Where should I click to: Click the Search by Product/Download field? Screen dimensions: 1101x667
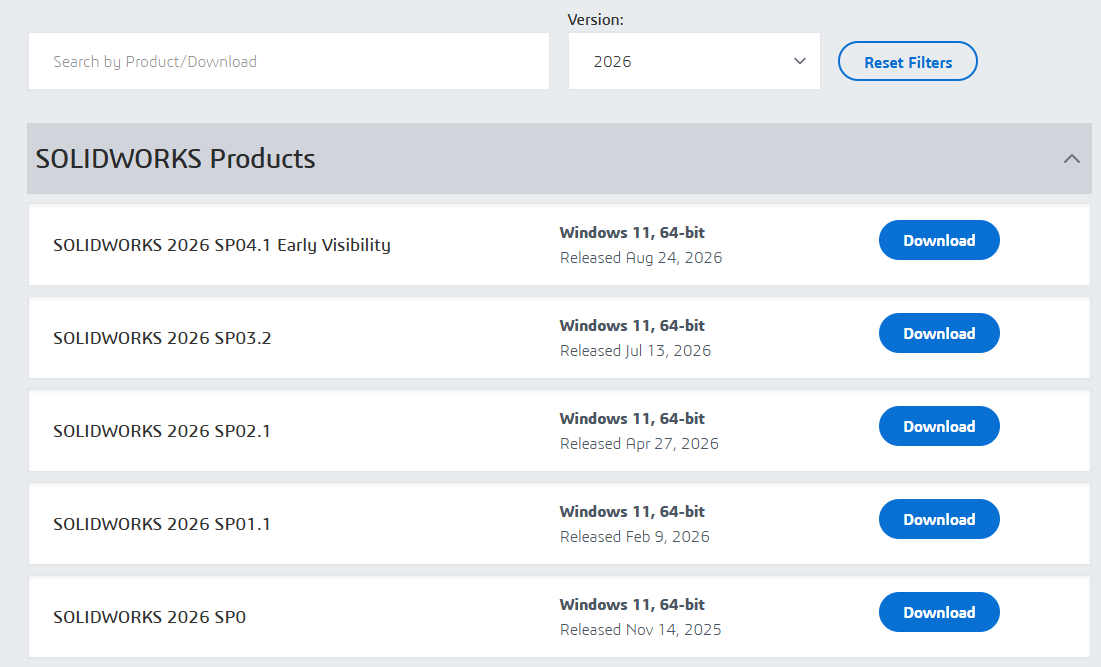[x=289, y=61]
